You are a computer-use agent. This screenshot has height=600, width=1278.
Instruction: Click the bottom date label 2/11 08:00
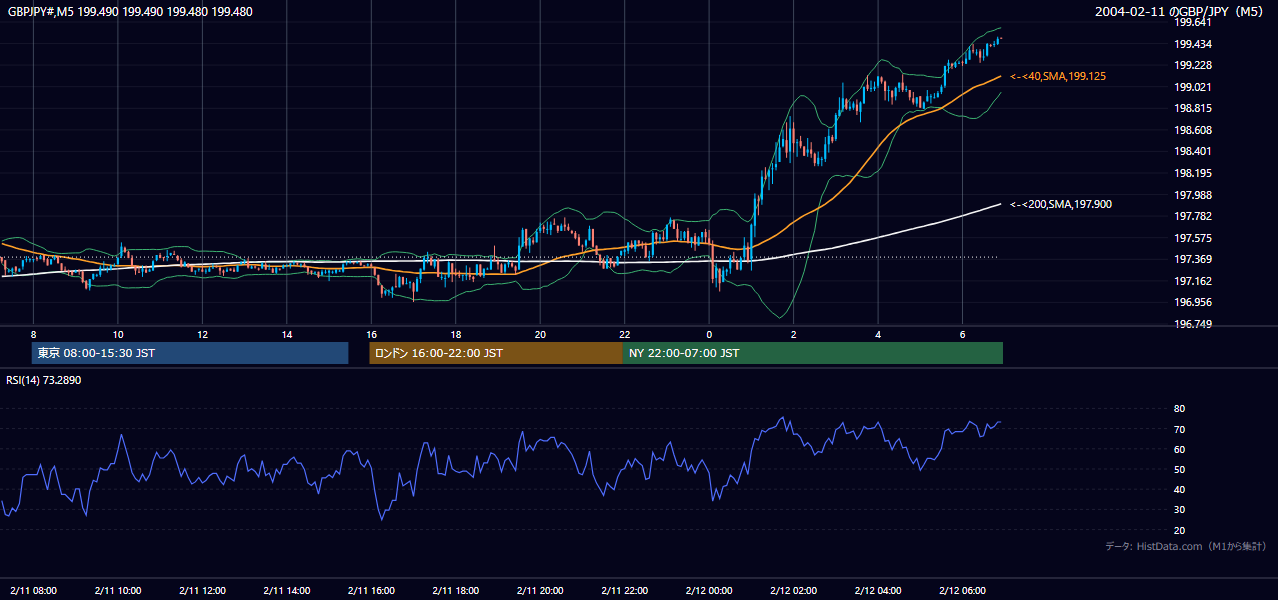[x=34, y=590]
